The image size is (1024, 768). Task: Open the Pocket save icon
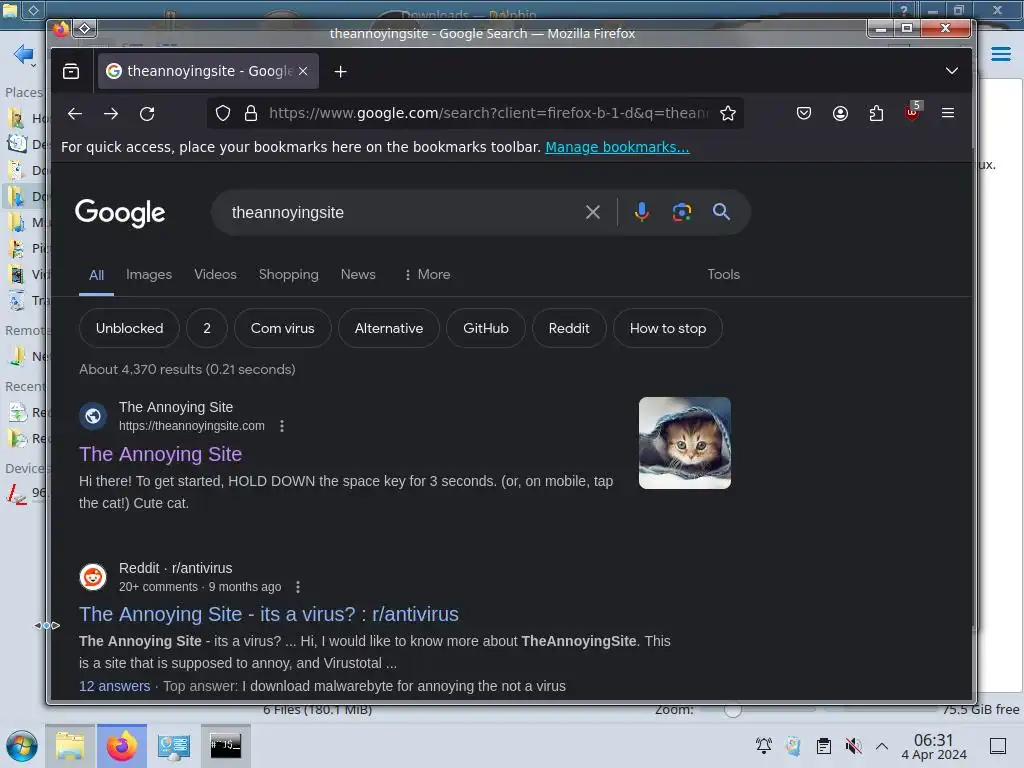click(x=804, y=114)
